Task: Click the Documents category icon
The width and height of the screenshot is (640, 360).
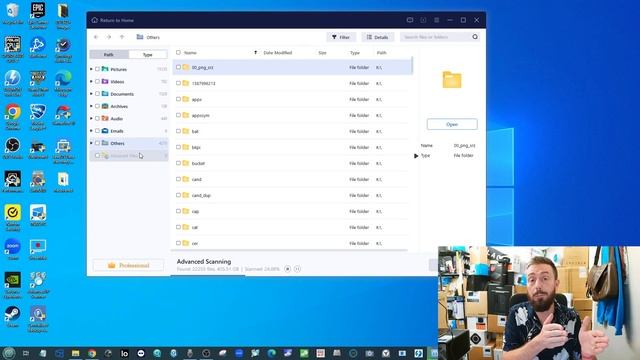Action: coord(105,93)
